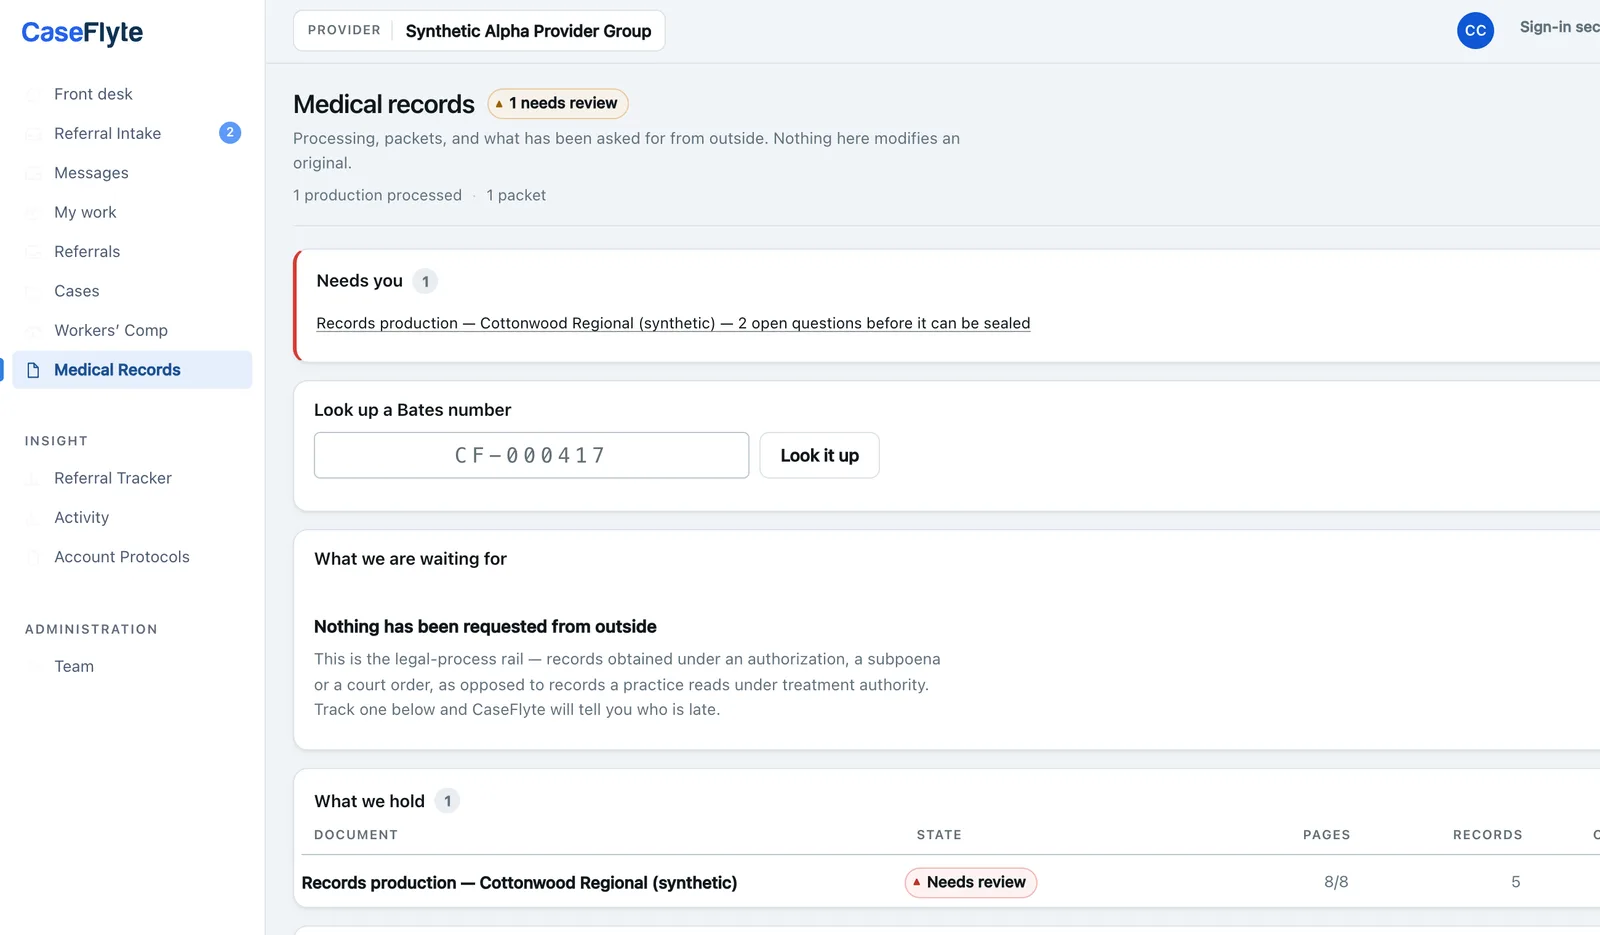Open Cottonwood Regional open questions link
Image resolution: width=1600 pixels, height=935 pixels.
coord(673,323)
